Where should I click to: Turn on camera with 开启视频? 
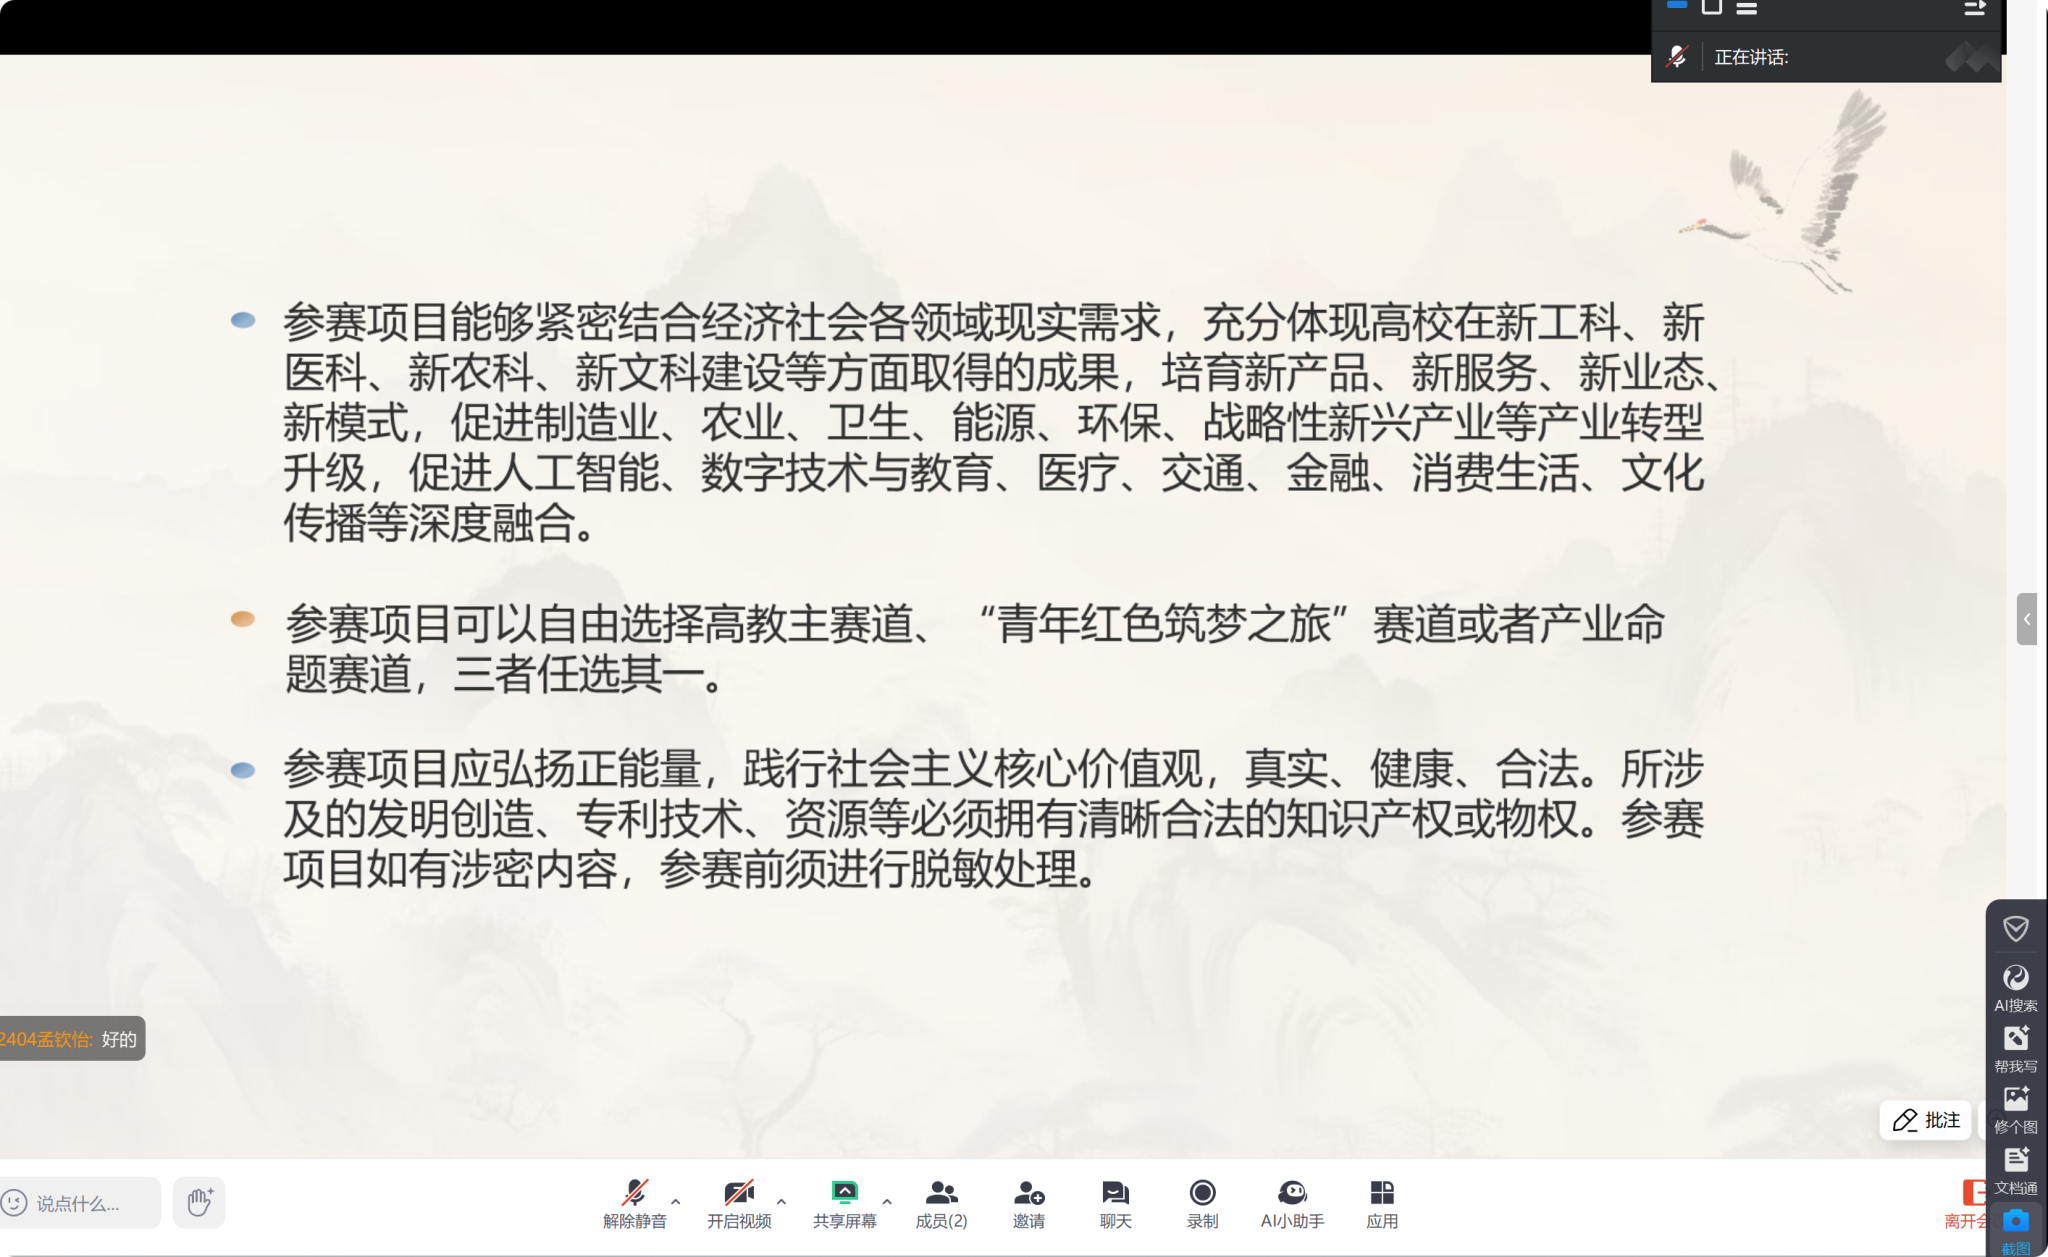739,1202
